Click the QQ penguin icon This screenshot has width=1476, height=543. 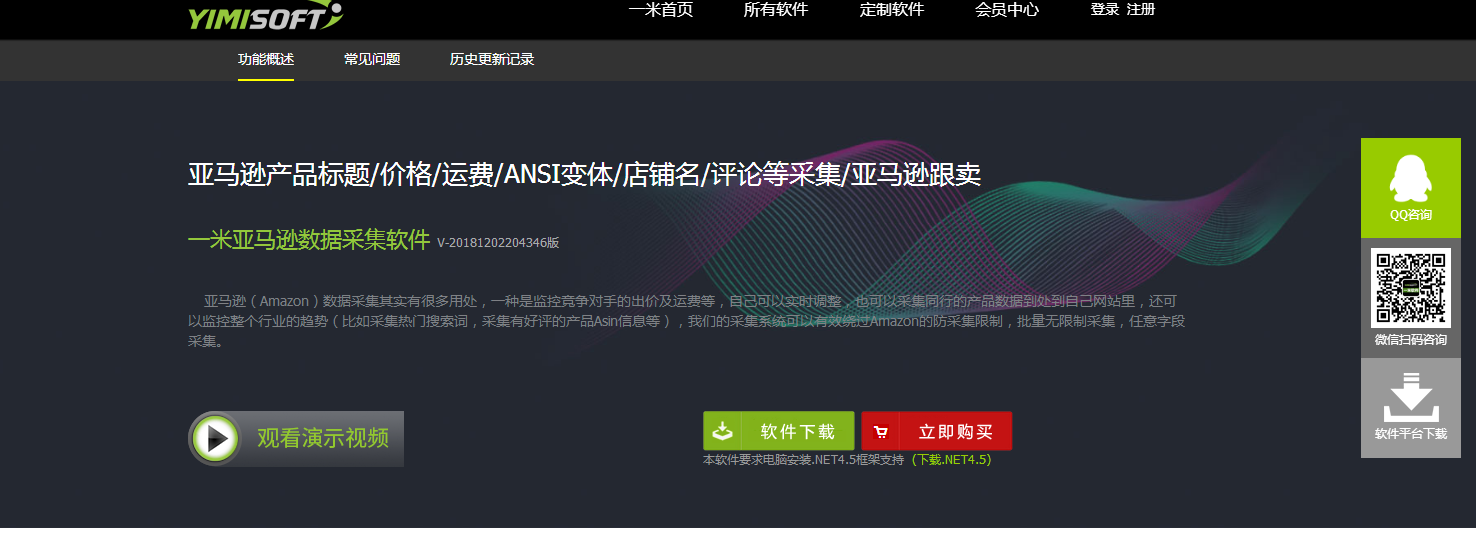pyautogui.click(x=1411, y=179)
